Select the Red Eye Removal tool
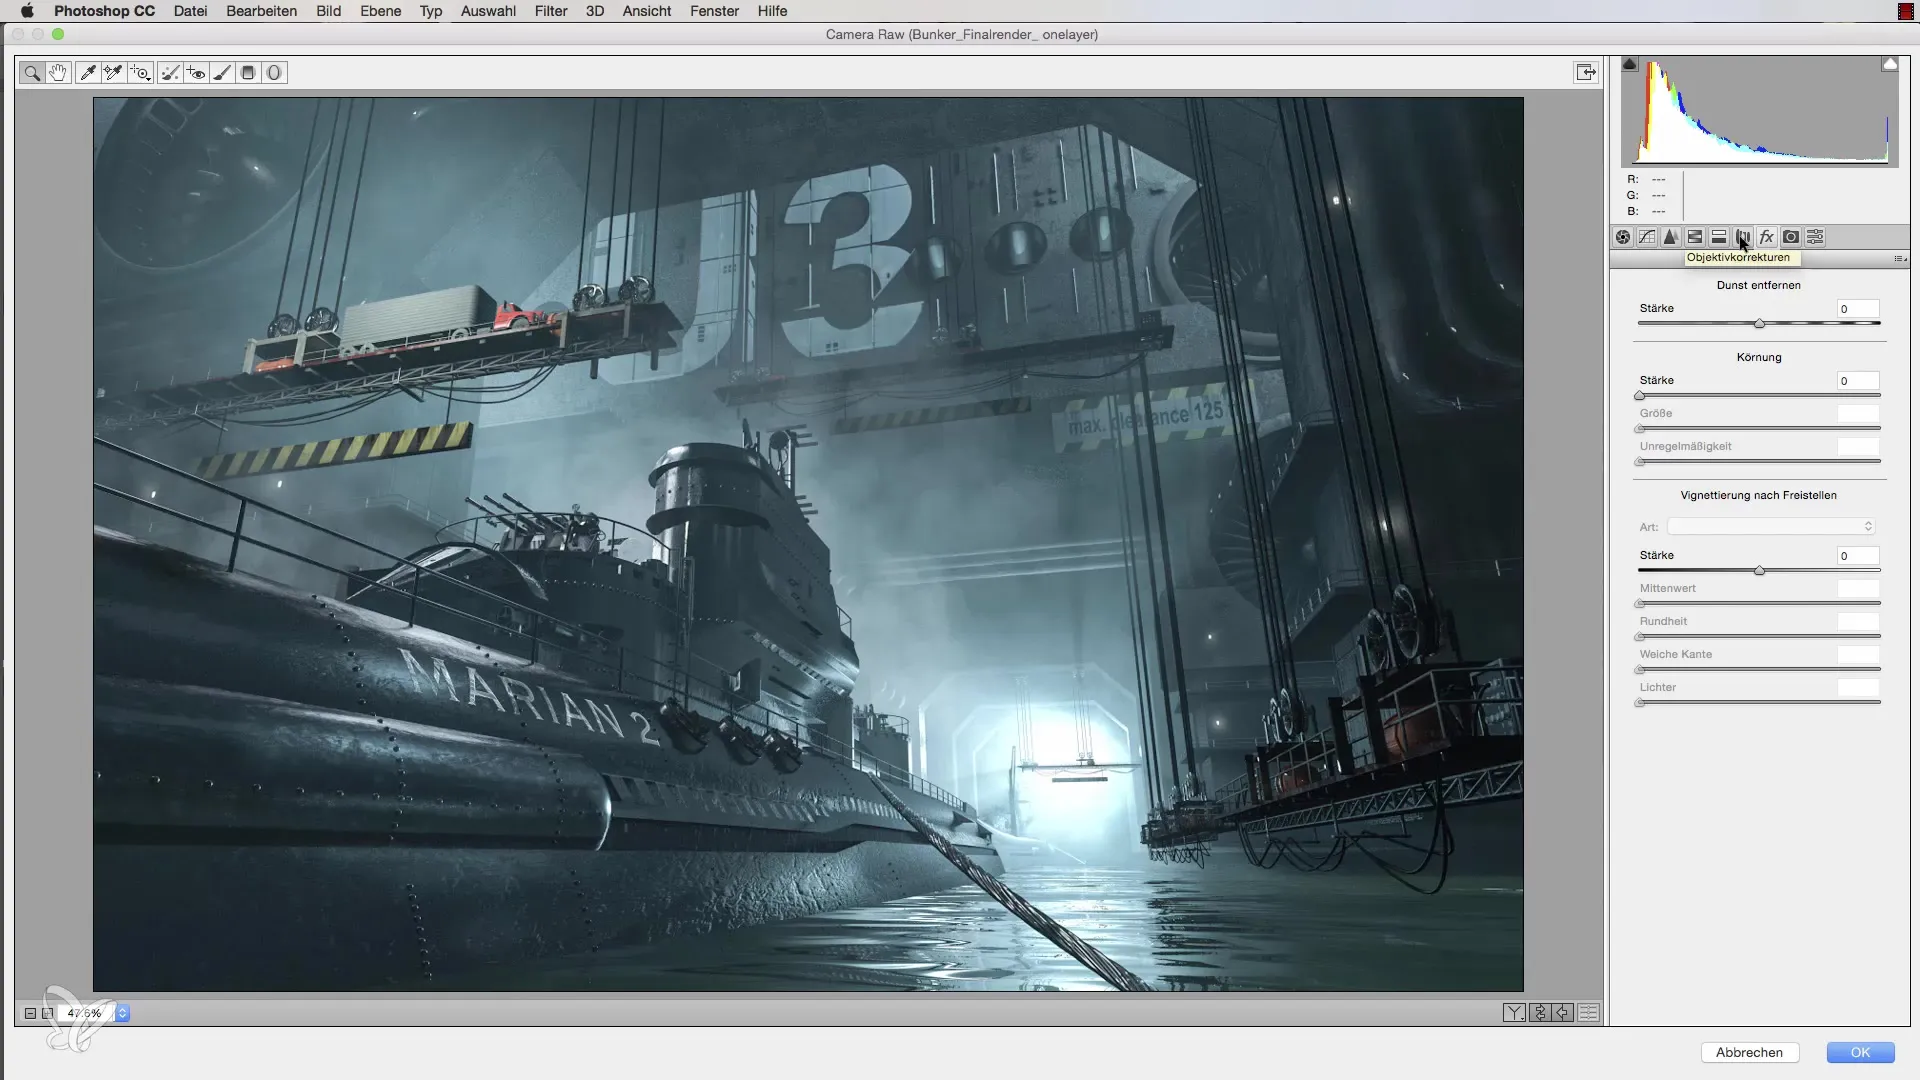The height and width of the screenshot is (1080, 1920). [x=196, y=73]
